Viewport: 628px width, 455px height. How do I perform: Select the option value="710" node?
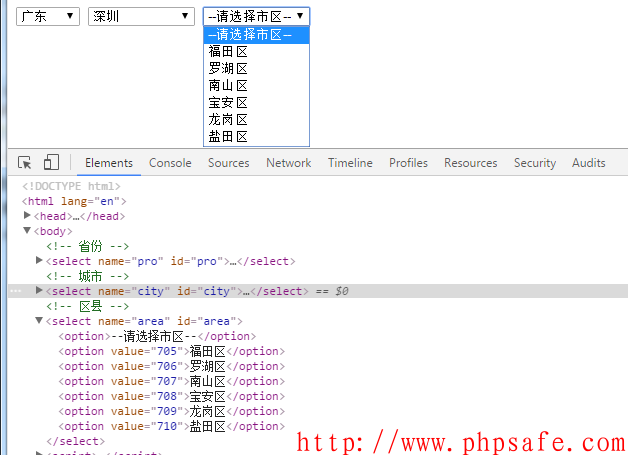pos(172,427)
